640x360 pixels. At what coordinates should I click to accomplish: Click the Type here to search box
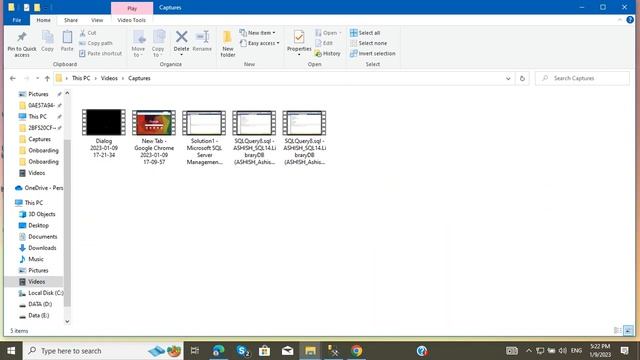(x=103, y=351)
